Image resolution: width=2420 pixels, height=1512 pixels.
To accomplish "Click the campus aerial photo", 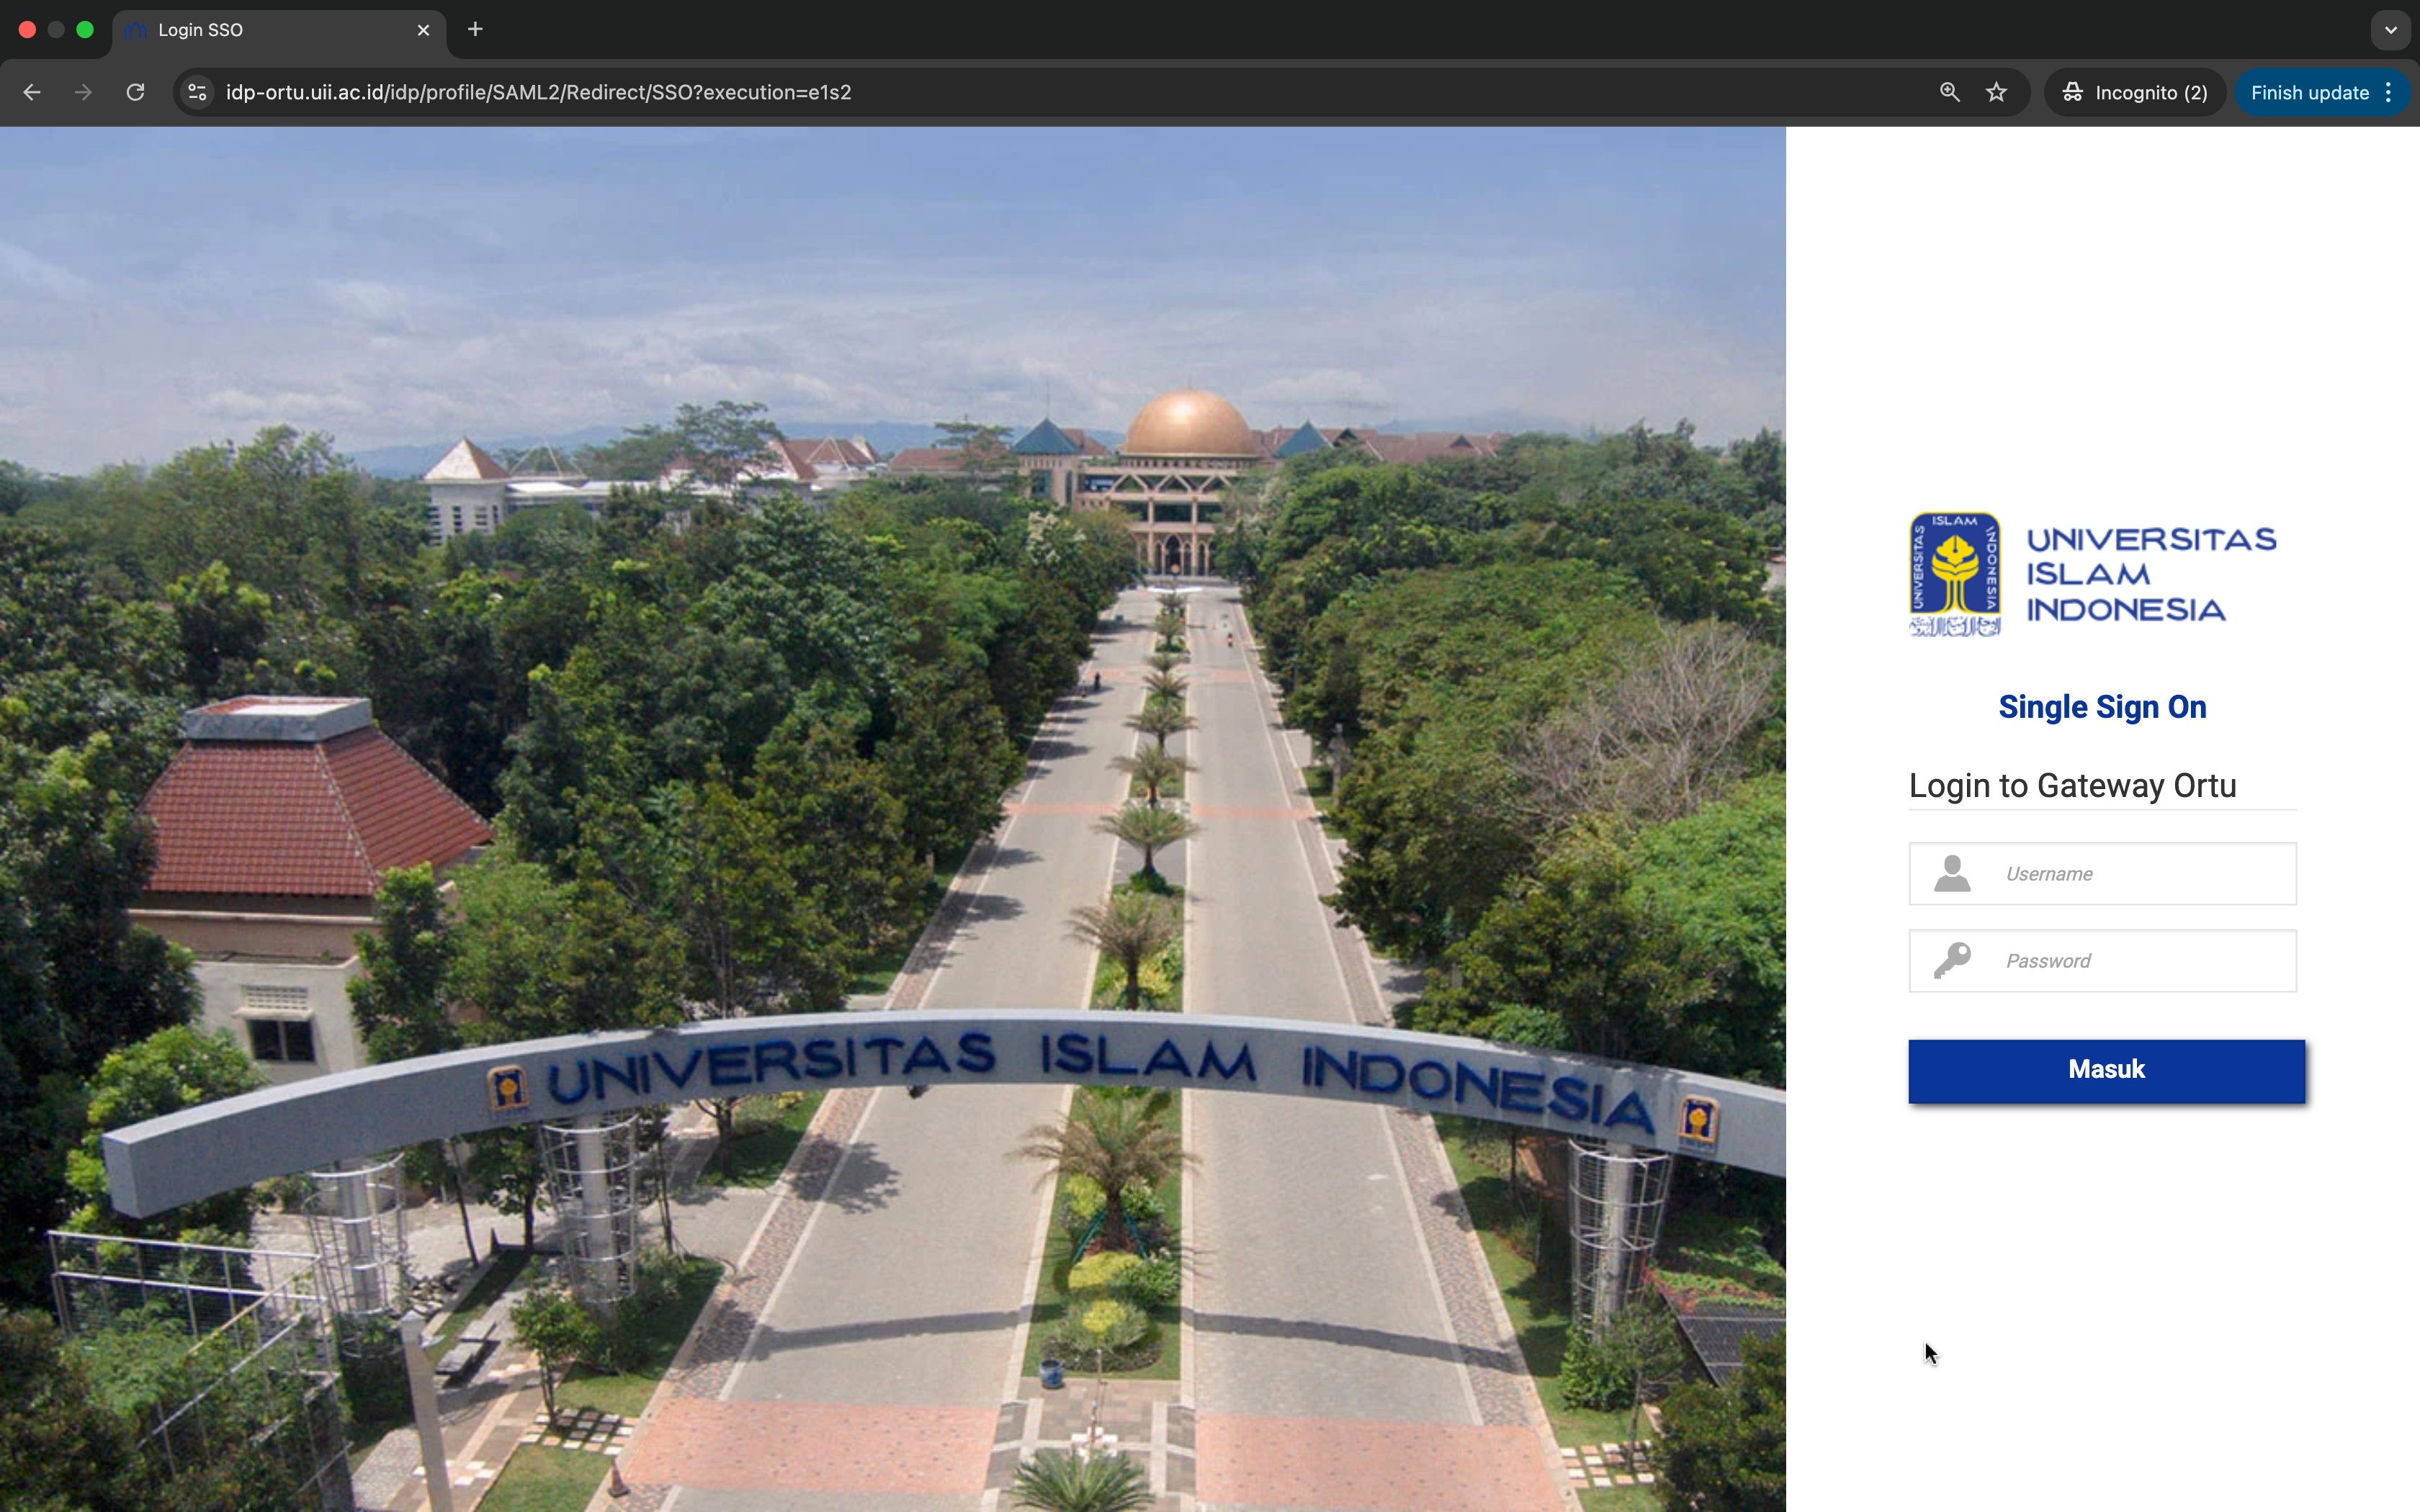I will click(893, 819).
